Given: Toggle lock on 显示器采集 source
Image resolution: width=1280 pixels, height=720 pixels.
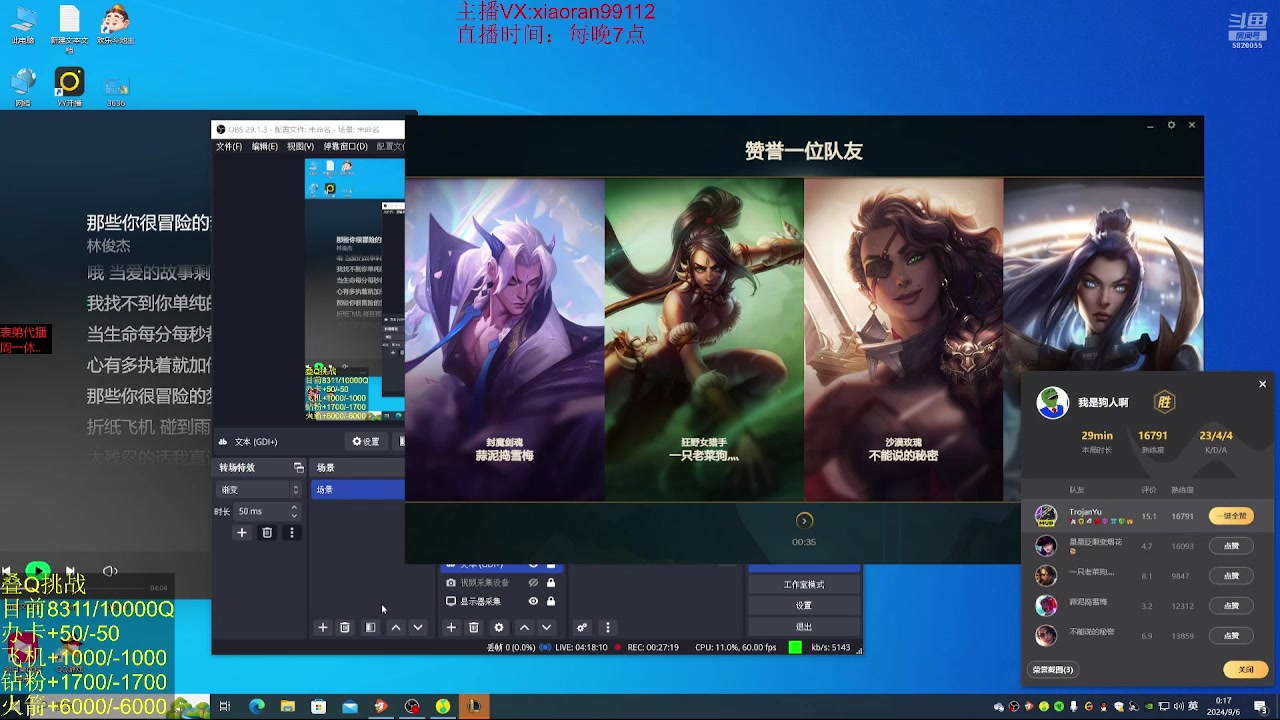Looking at the screenshot, I should pyautogui.click(x=550, y=601).
